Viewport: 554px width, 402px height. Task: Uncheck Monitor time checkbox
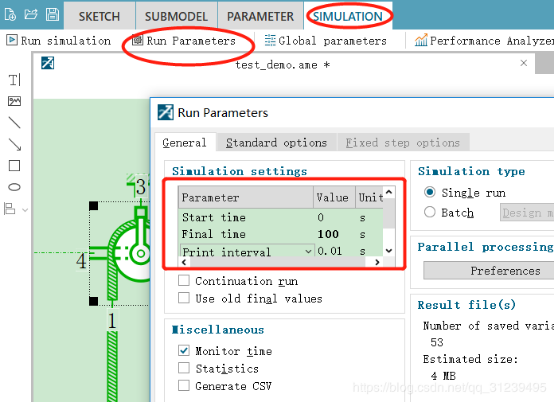pos(184,350)
